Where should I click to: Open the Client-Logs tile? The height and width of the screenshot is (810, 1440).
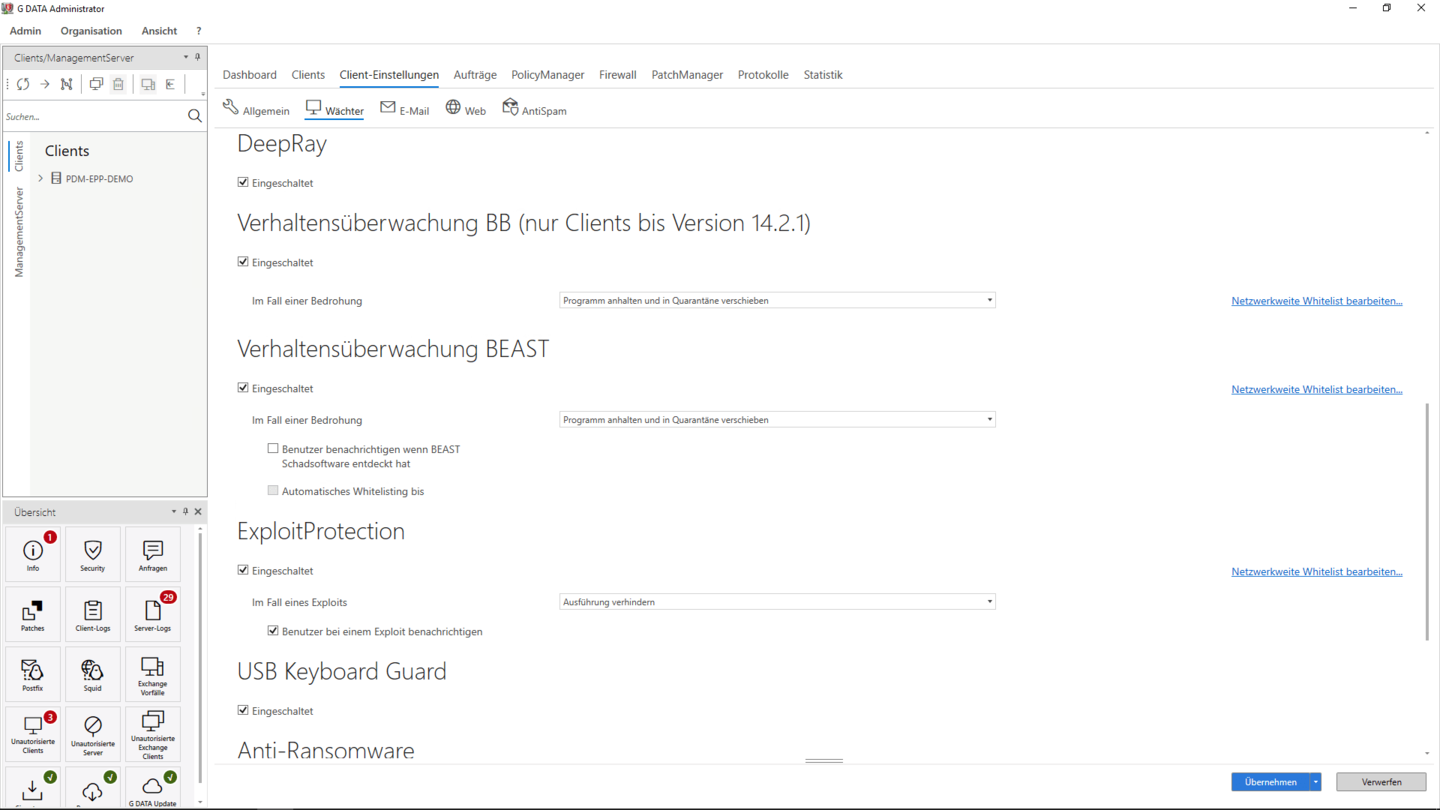pos(93,615)
